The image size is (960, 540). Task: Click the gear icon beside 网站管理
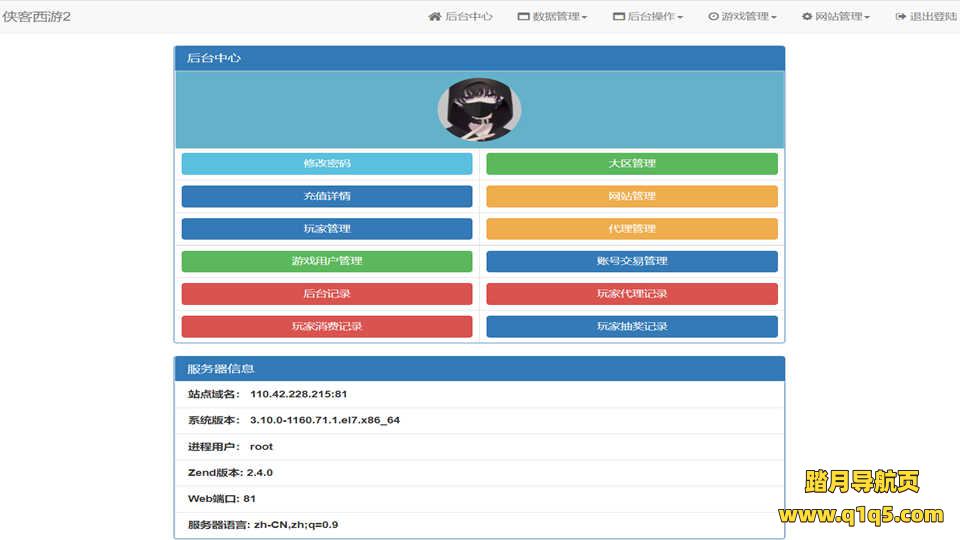807,17
